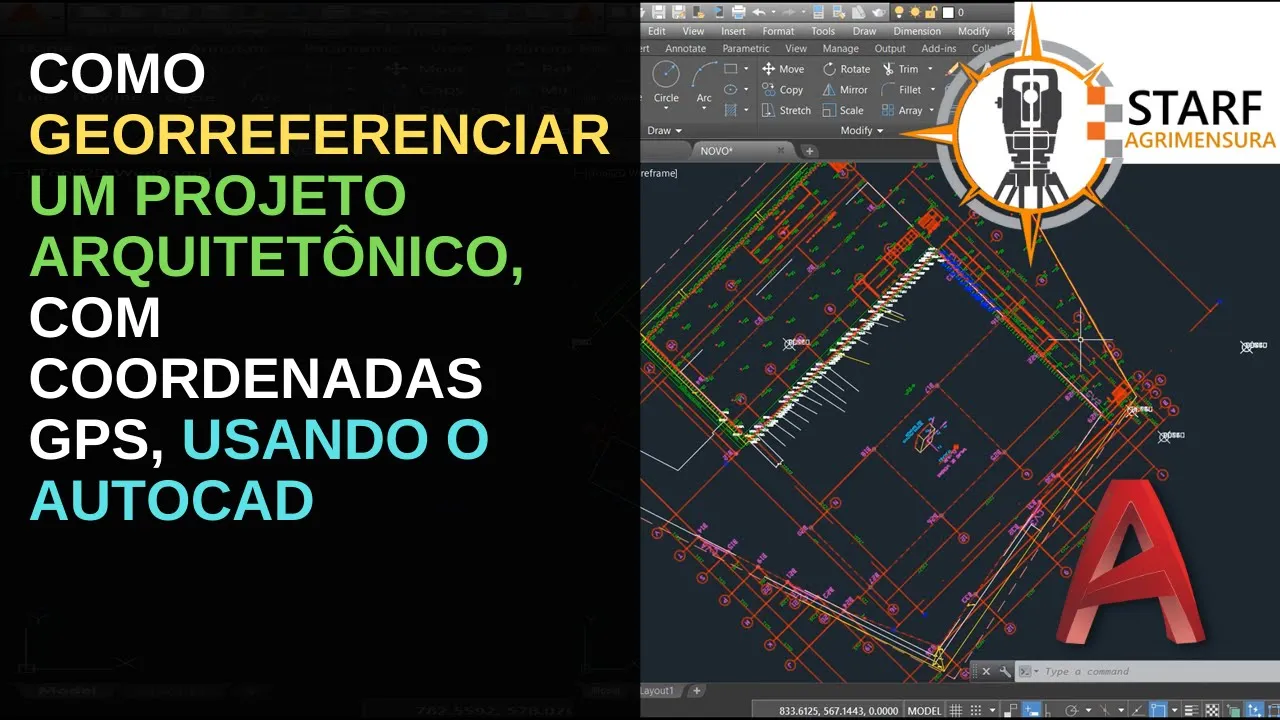
Task: Activate the Rotate tool
Action: pos(846,69)
